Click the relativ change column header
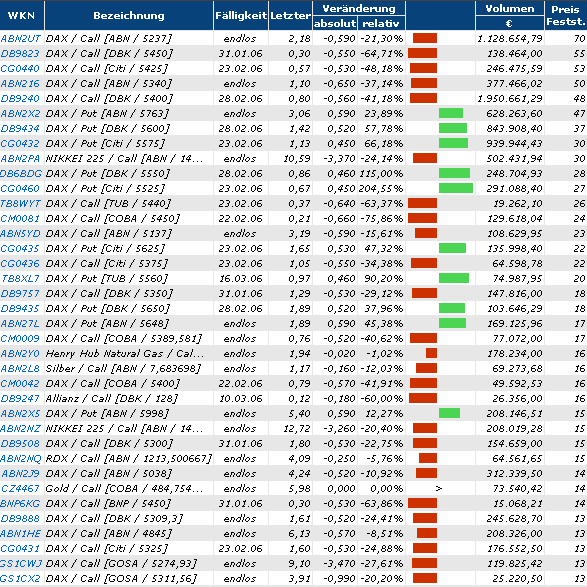The width and height of the screenshot is (587, 587). (x=381, y=23)
